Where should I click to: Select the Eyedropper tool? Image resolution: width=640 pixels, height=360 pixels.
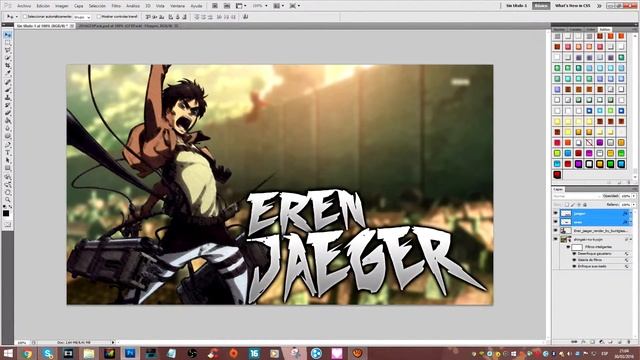(x=7, y=74)
